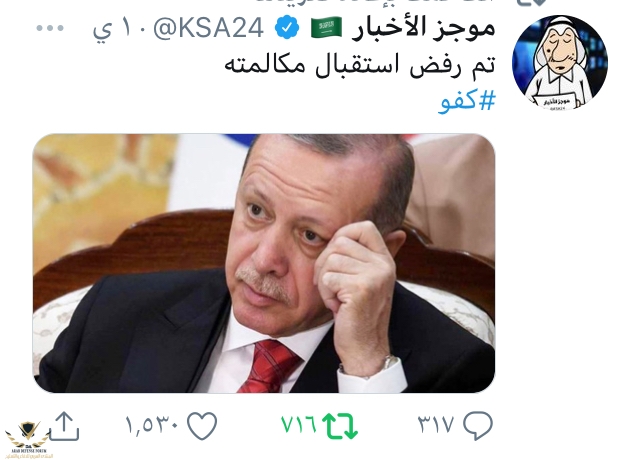The height and width of the screenshot is (460, 632).
Task: Click the tweet text تم رفض استقبال مكالمته
Action: pos(360,65)
